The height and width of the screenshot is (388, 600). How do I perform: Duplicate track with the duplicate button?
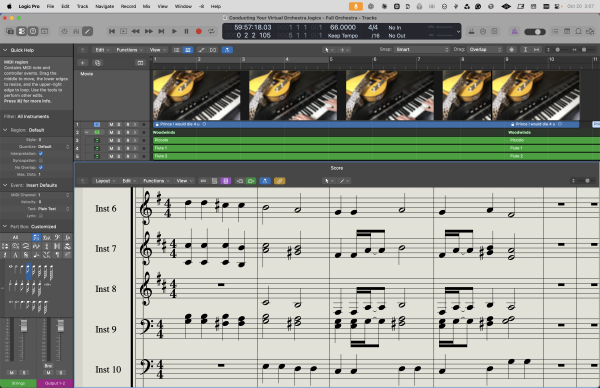click(x=98, y=63)
